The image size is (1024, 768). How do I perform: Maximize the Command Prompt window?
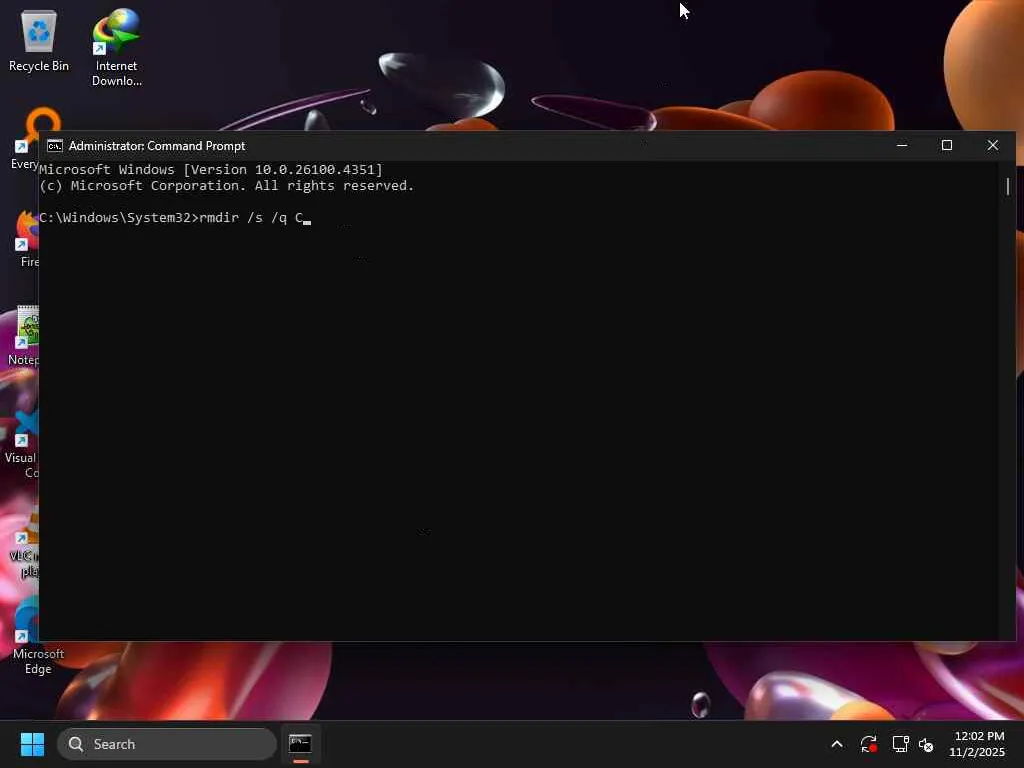point(947,146)
